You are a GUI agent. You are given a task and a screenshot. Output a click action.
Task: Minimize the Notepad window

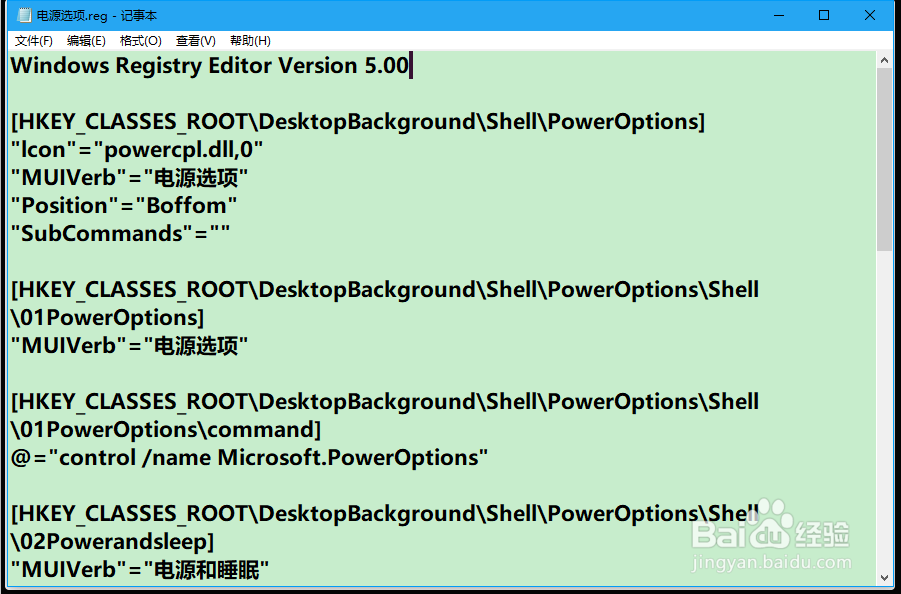tap(779, 16)
